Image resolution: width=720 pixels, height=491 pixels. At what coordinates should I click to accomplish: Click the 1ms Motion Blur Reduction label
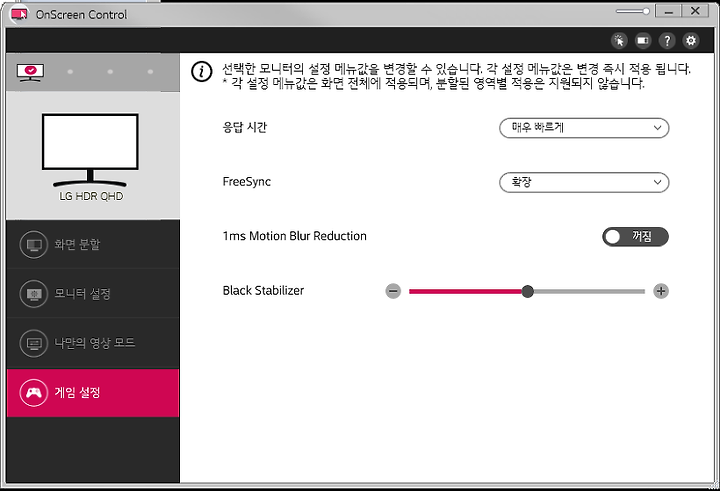[x=294, y=236]
